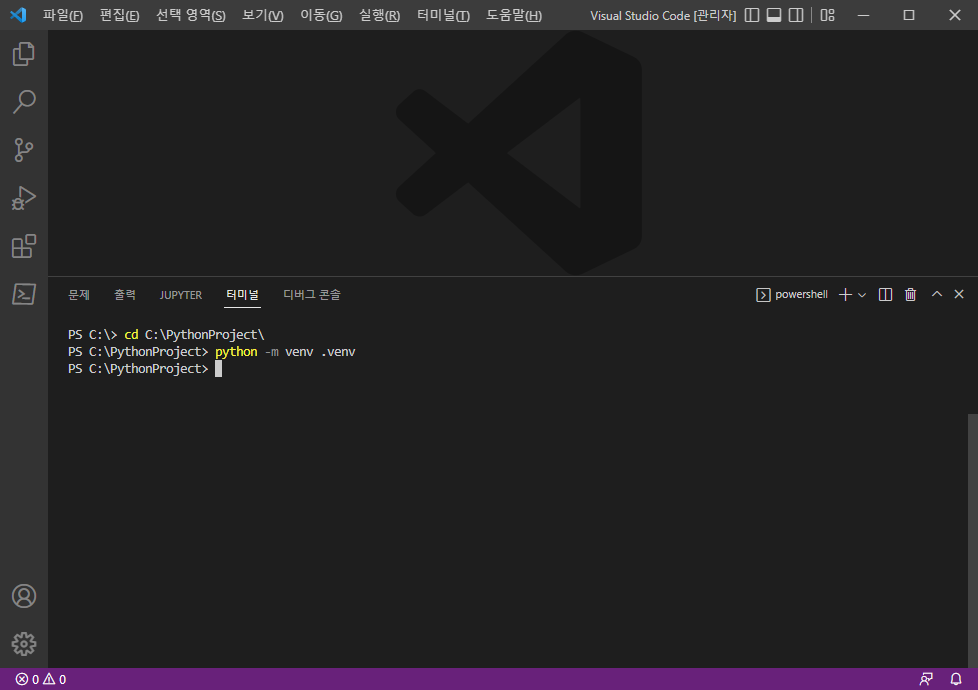Minimize the VS Code window
Image resolution: width=978 pixels, height=690 pixels.
(x=863, y=15)
